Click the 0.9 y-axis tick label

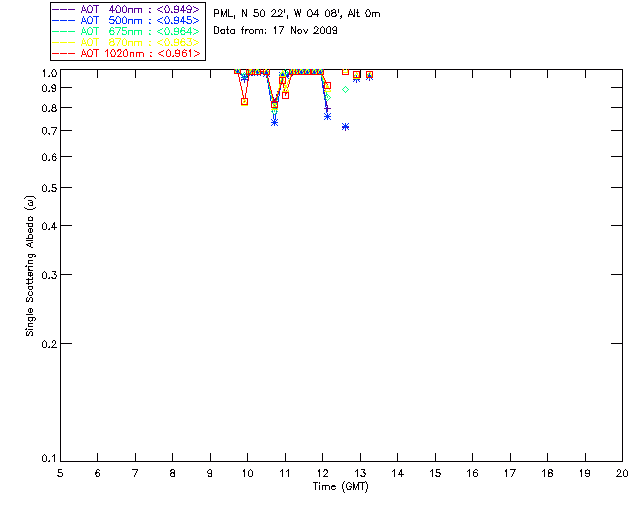point(49,88)
